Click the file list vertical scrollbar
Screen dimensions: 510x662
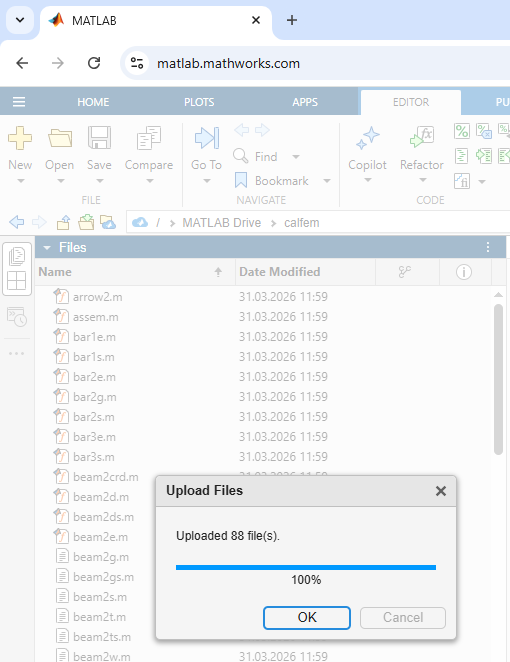coord(498,379)
